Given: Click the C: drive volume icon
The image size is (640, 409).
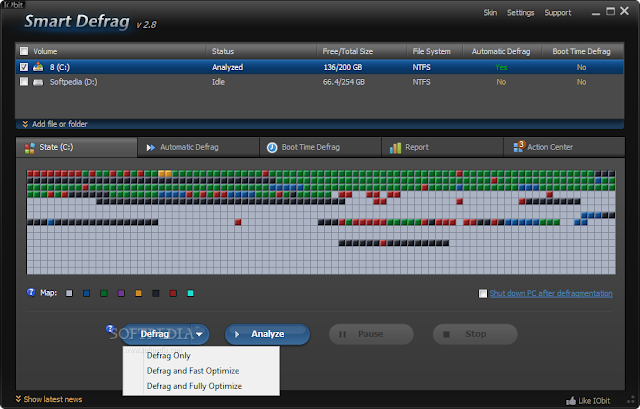Looking at the screenshot, I should [x=38, y=67].
